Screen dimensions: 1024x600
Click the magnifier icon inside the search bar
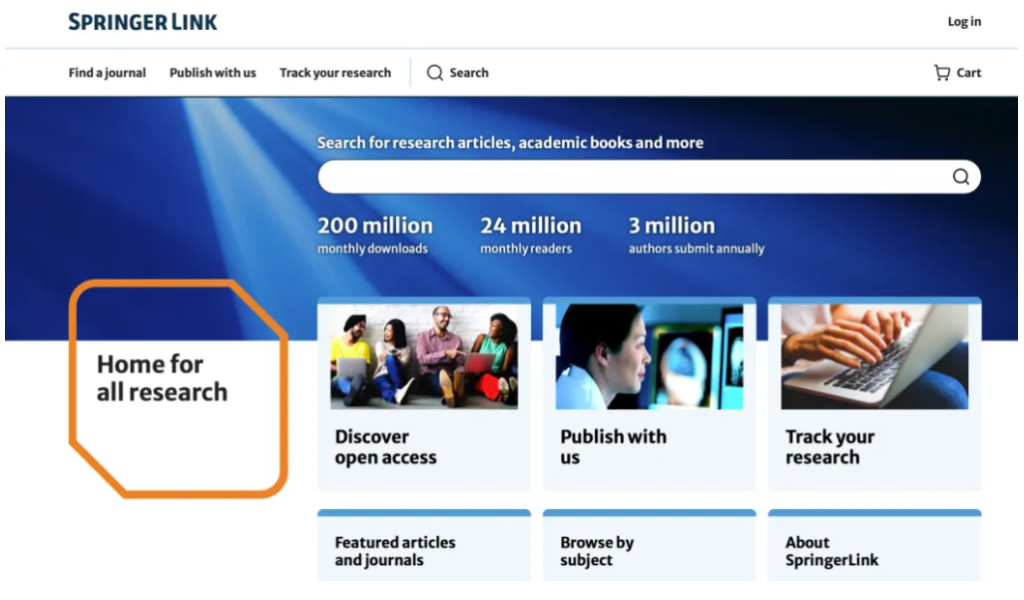coord(960,177)
